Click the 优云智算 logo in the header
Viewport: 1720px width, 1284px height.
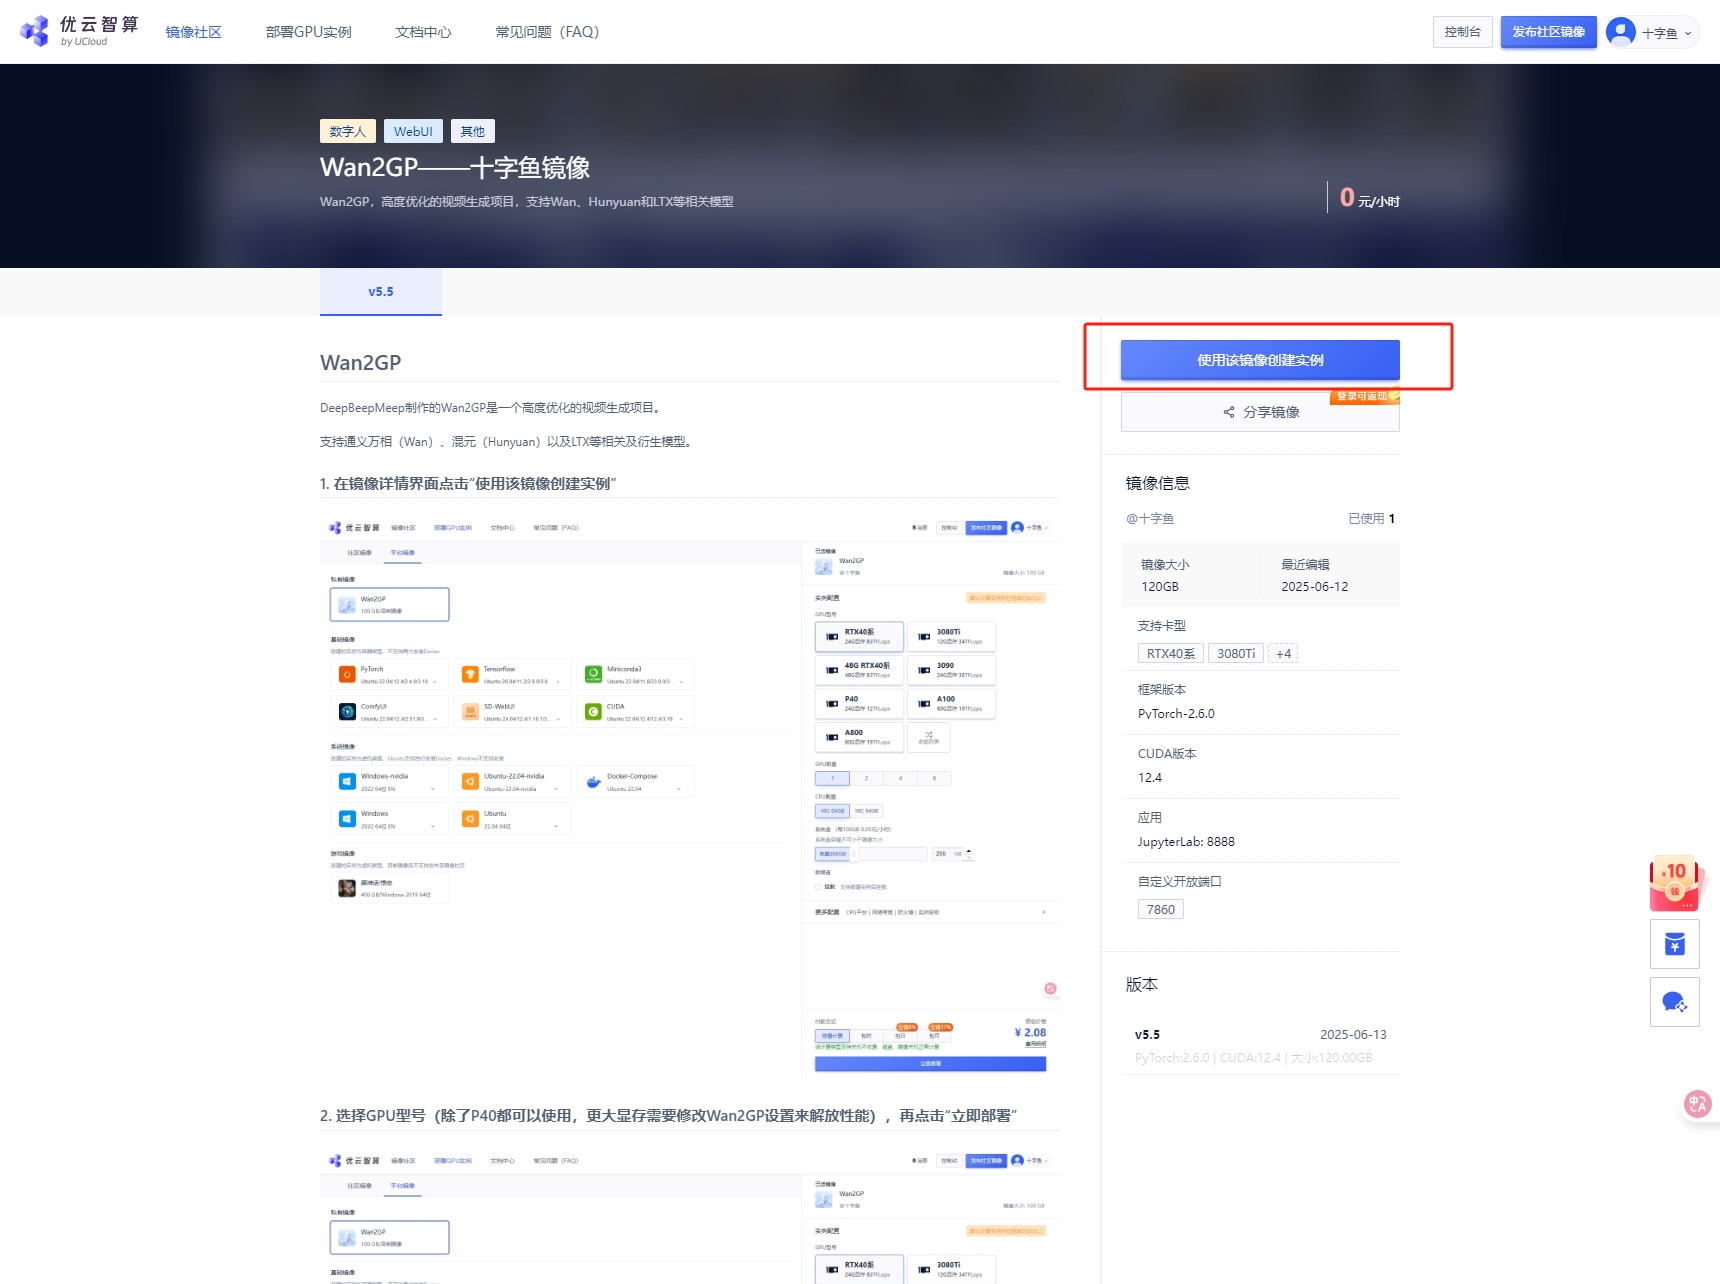click(79, 31)
